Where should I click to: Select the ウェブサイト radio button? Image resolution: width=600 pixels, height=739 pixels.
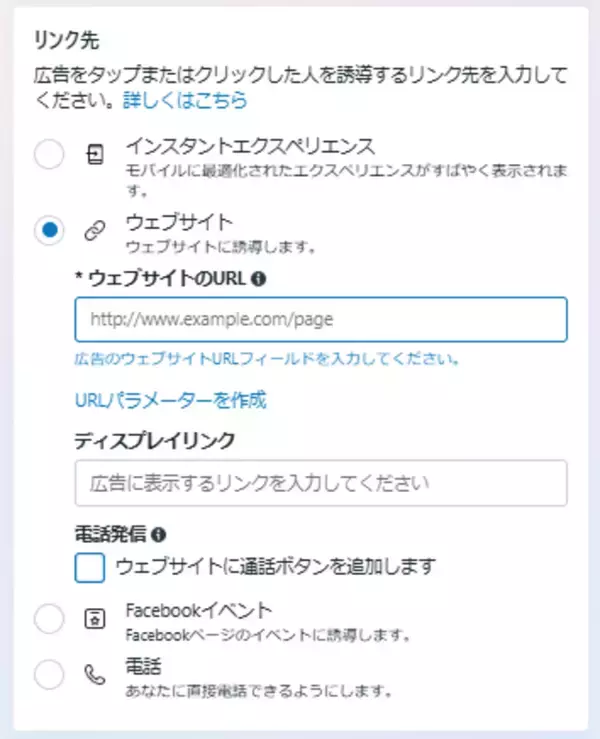(x=49, y=231)
